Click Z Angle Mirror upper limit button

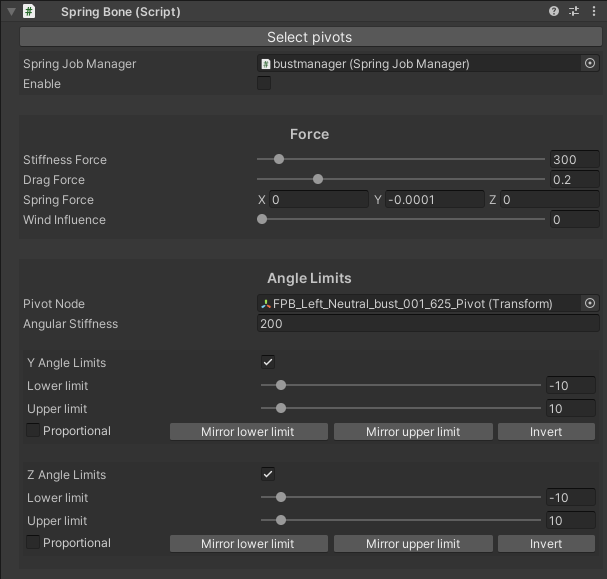click(x=413, y=543)
